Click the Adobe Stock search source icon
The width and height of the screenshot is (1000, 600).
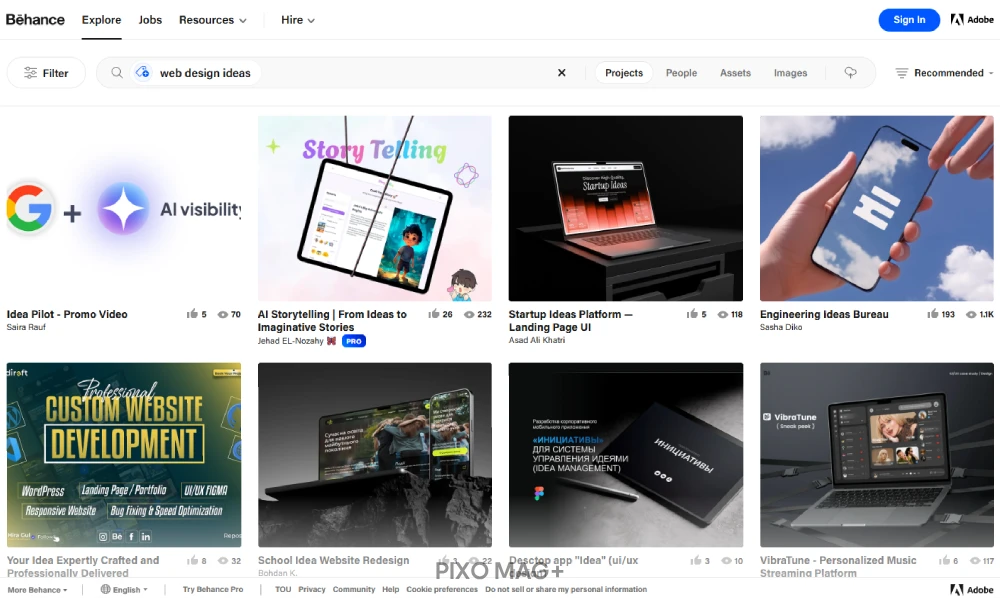click(x=143, y=73)
